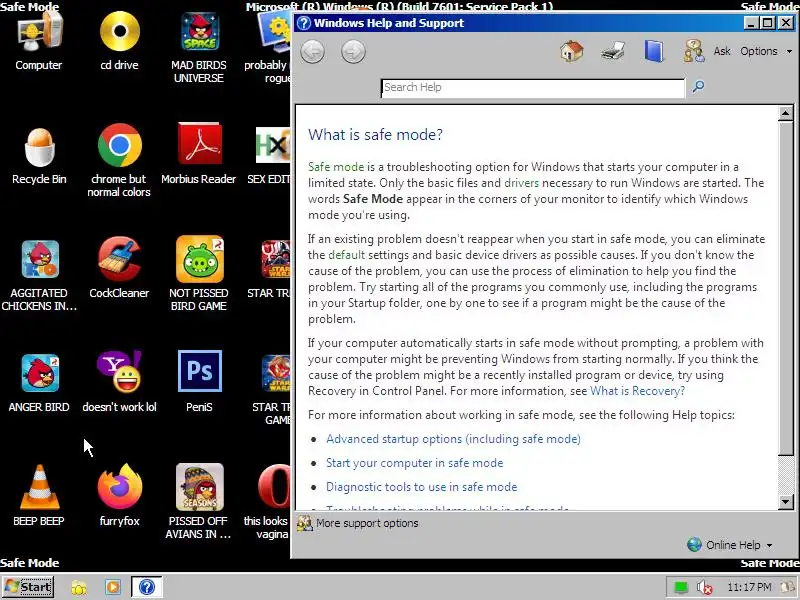Viewport: 800px width, 600px height.
Task: Click the help scrollbar down arrow
Action: pos(785,503)
